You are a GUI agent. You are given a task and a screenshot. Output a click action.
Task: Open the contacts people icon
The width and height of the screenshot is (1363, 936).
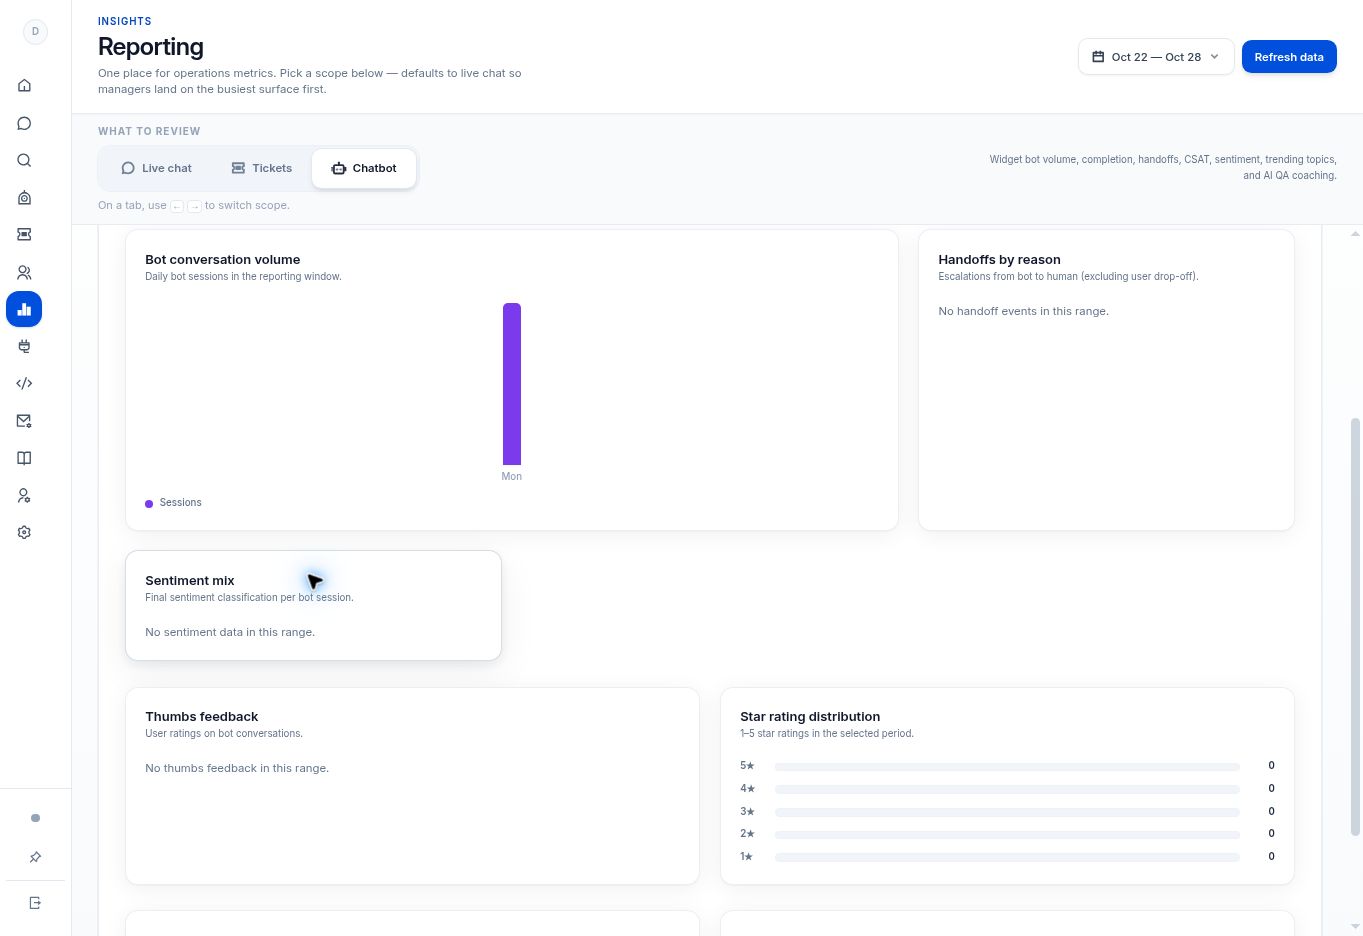[24, 272]
